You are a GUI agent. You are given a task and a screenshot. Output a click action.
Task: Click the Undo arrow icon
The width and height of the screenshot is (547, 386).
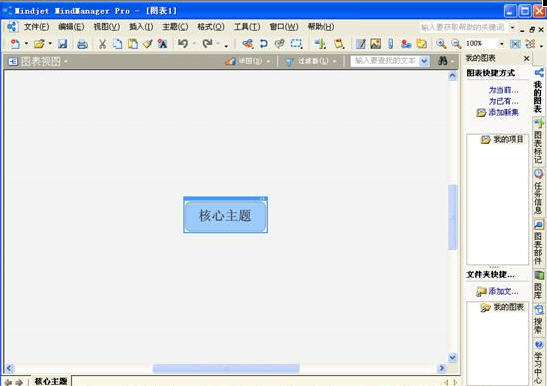tap(183, 44)
